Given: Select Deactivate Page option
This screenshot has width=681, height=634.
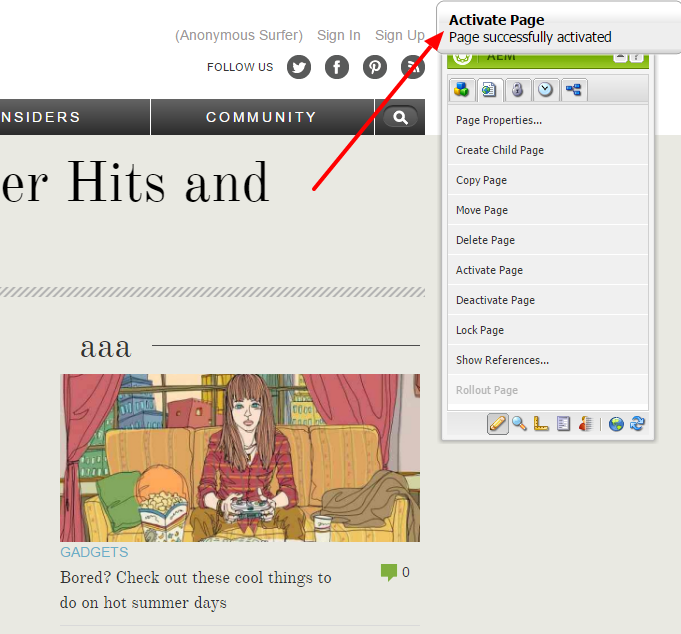Looking at the screenshot, I should 495,300.
